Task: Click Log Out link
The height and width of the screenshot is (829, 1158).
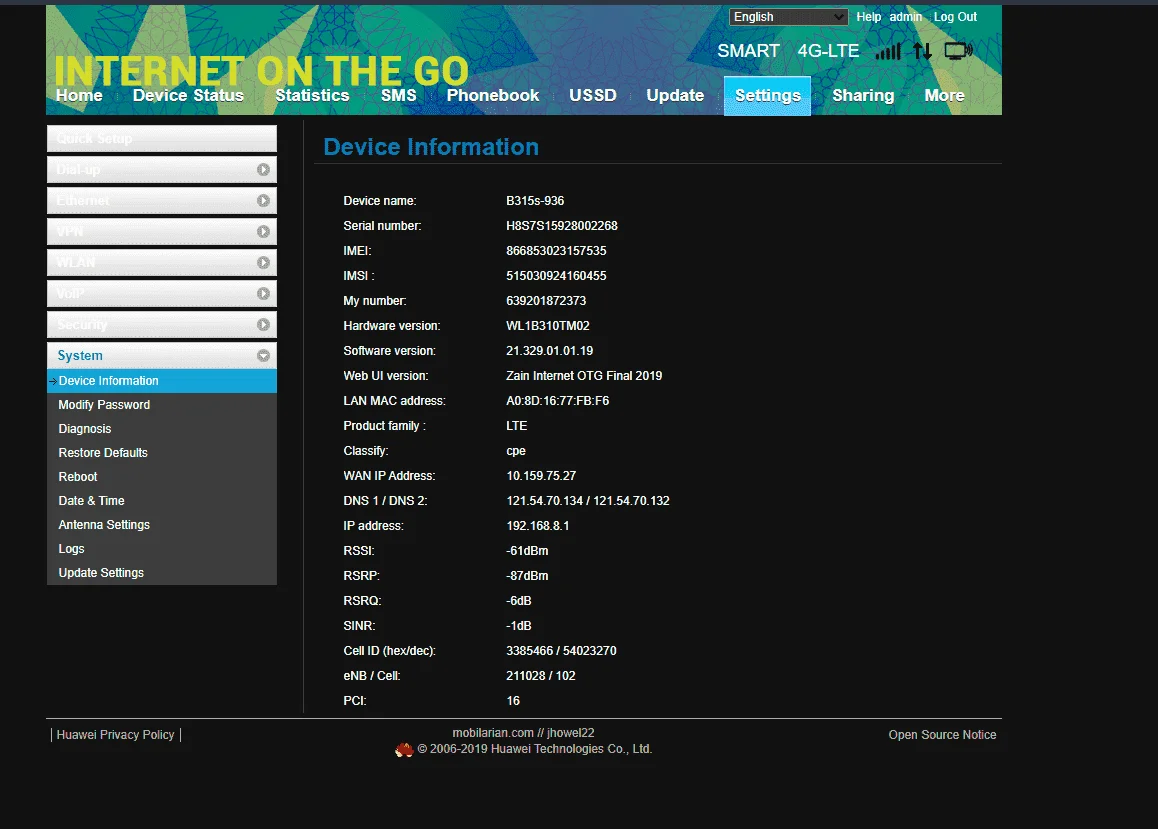Action: pos(955,17)
